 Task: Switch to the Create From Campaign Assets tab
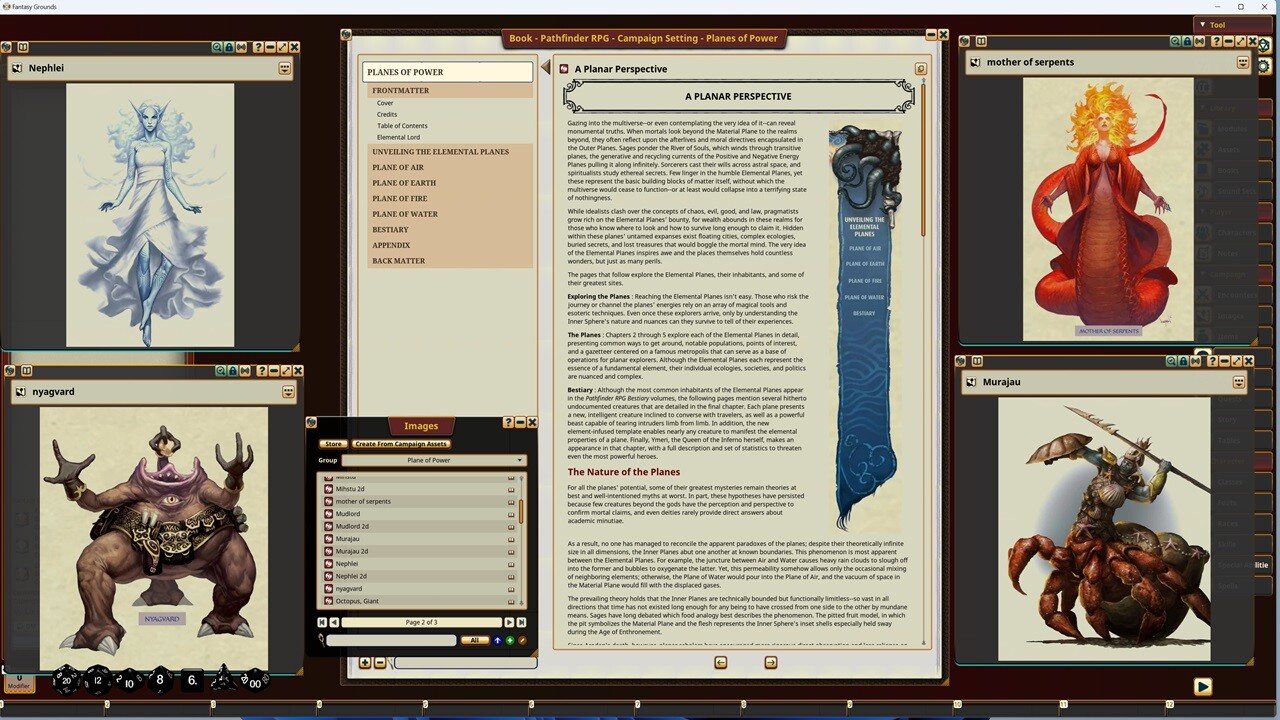coord(401,443)
